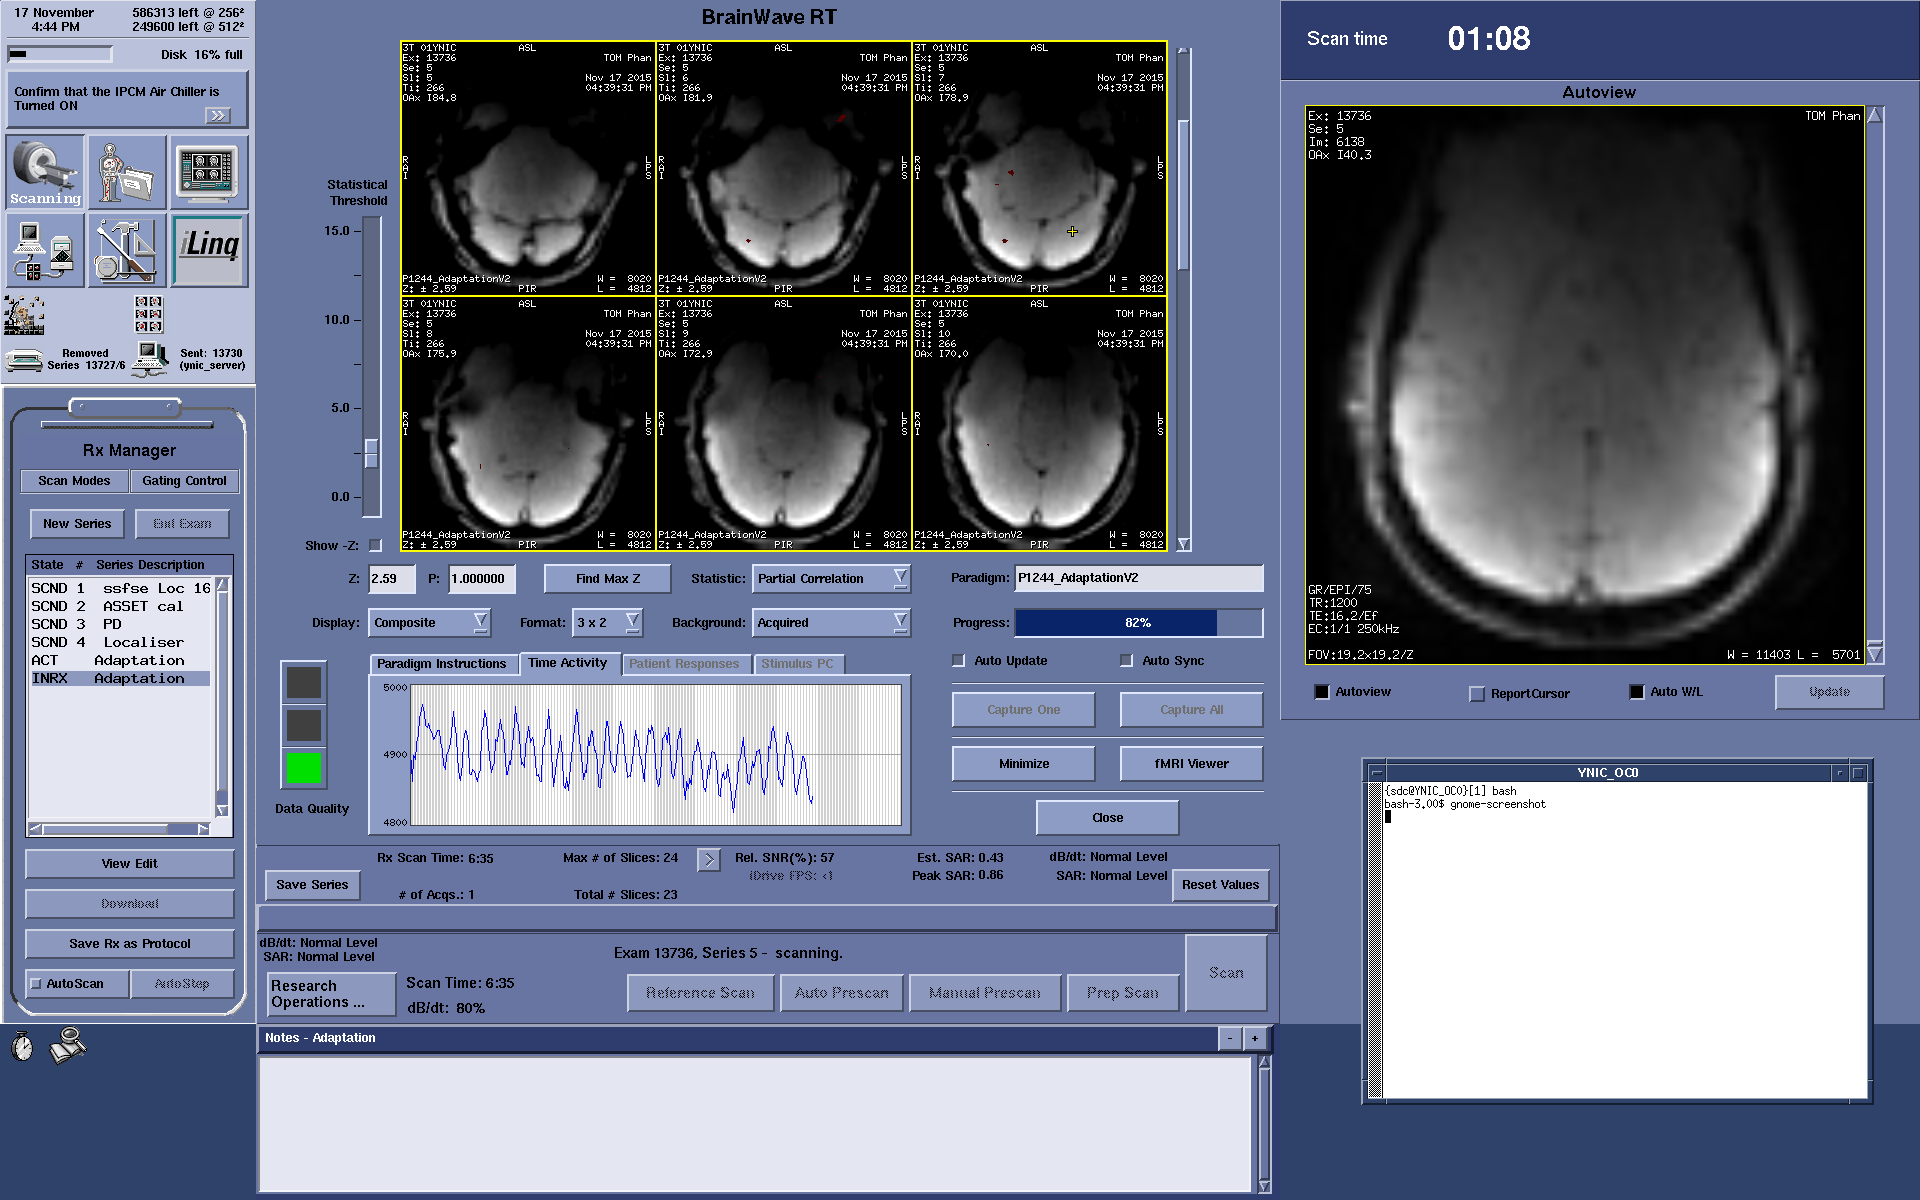Screen dimensions: 1920x1200
Task: Click the stopwatch icon at bottom left
Action: [x=22, y=1047]
